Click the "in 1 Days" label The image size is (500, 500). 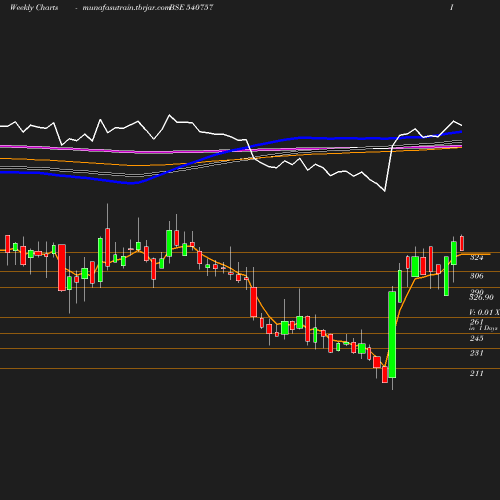point(483,328)
